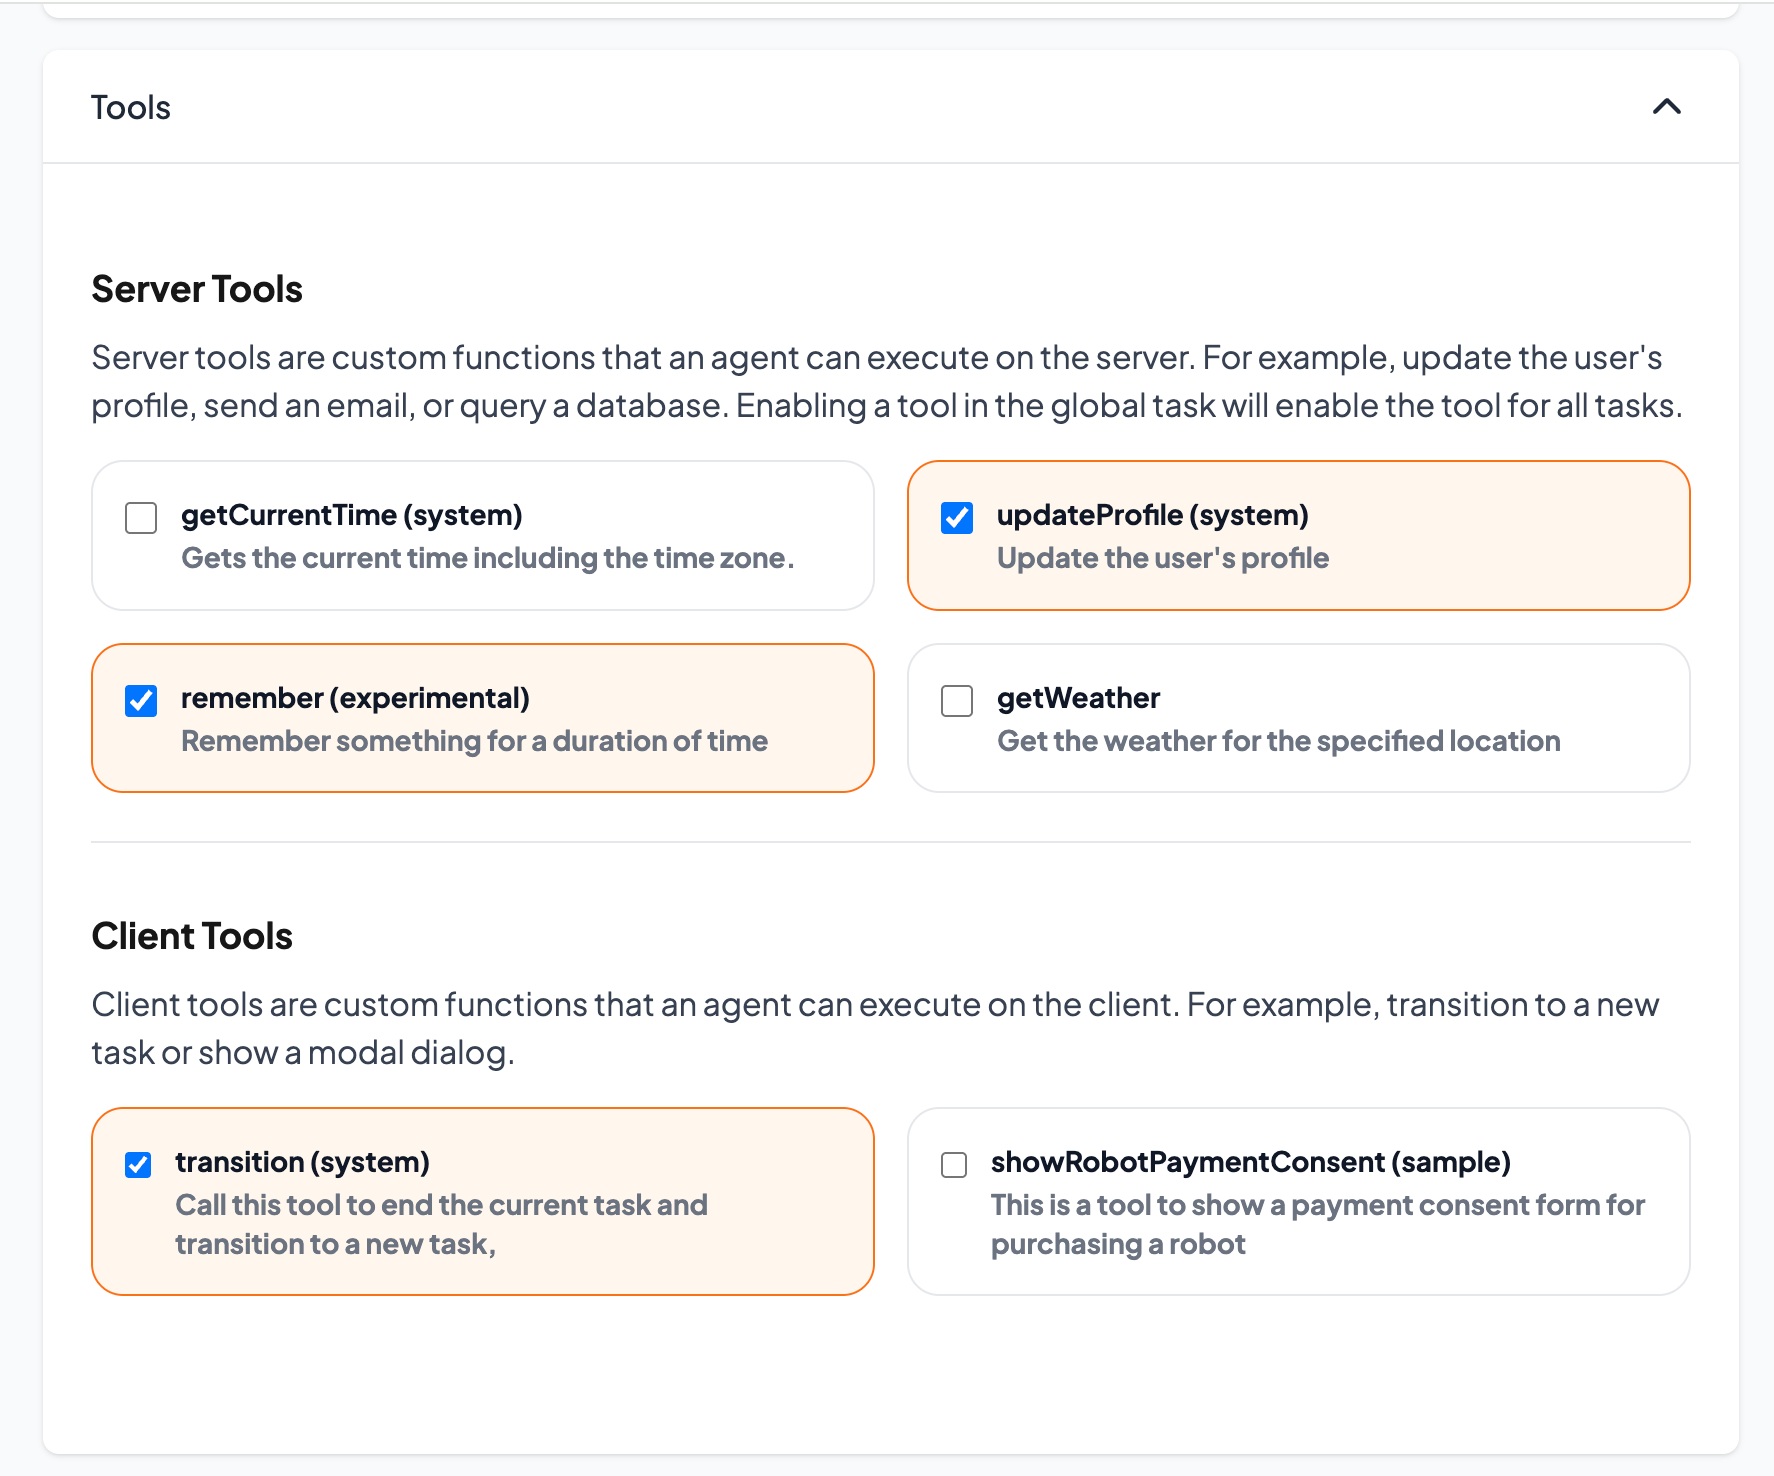1774x1476 pixels.
Task: Select the getCurrentTime (system) label
Action: click(x=352, y=515)
